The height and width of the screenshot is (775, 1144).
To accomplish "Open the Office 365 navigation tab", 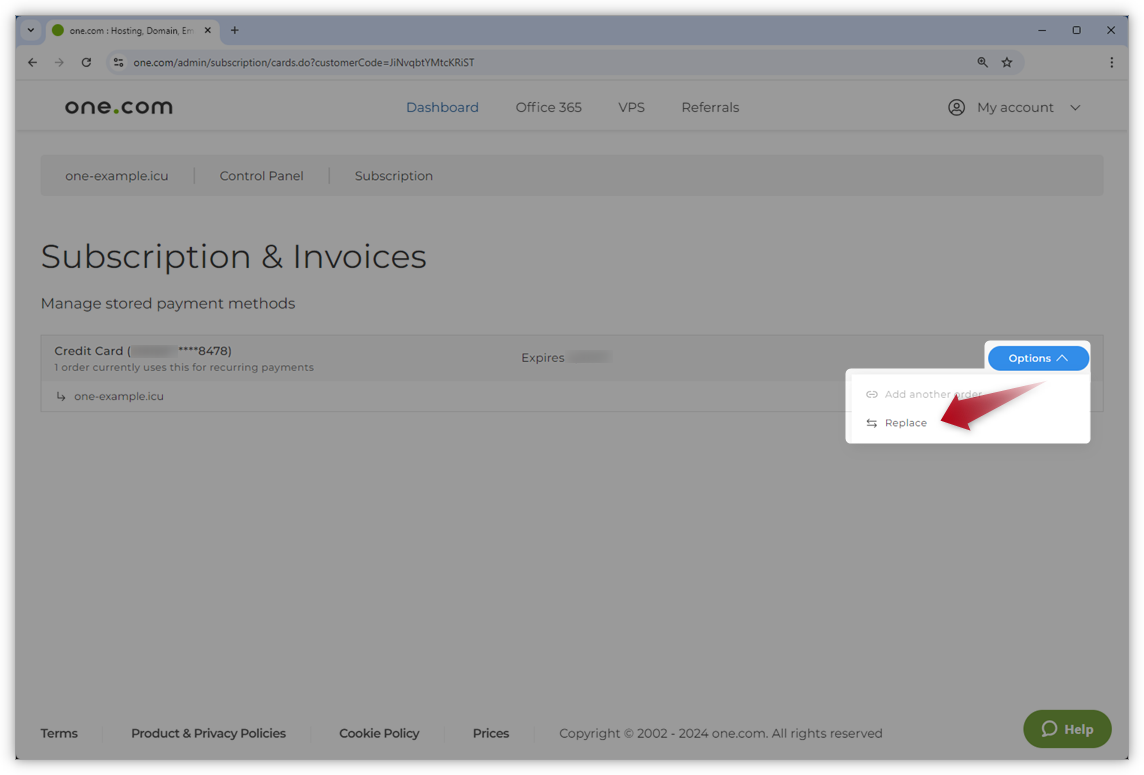I will click(x=548, y=107).
